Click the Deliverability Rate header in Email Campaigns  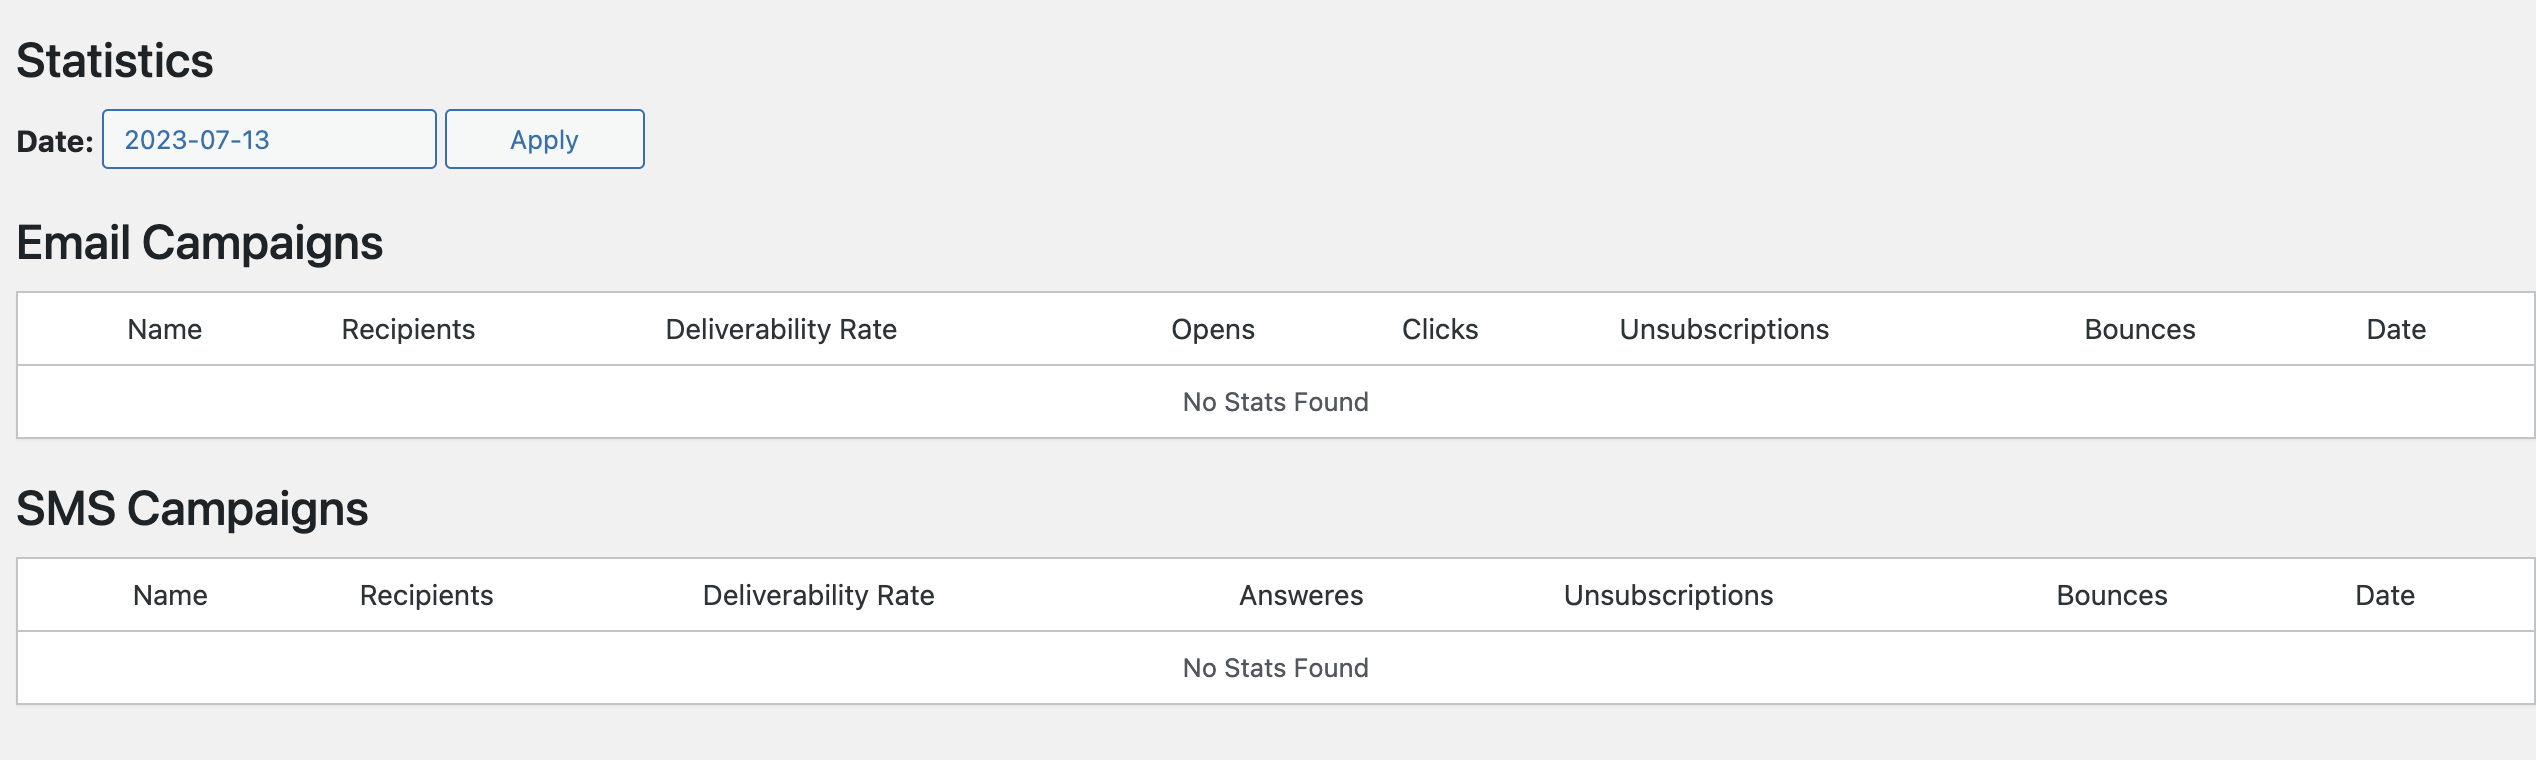[x=782, y=328]
